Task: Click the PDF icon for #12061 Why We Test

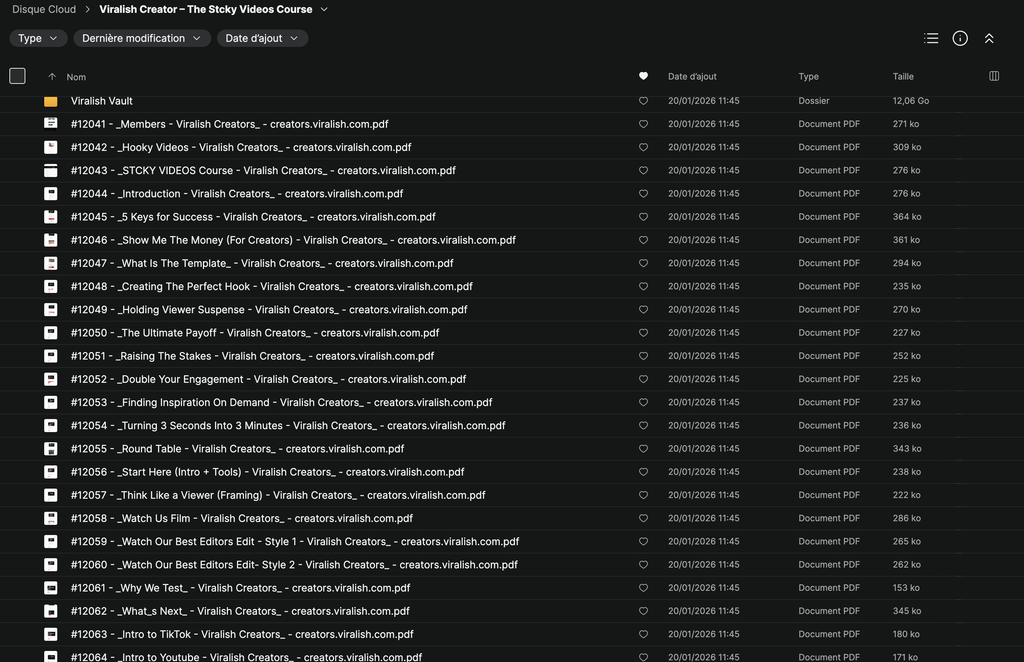Action: [50, 588]
